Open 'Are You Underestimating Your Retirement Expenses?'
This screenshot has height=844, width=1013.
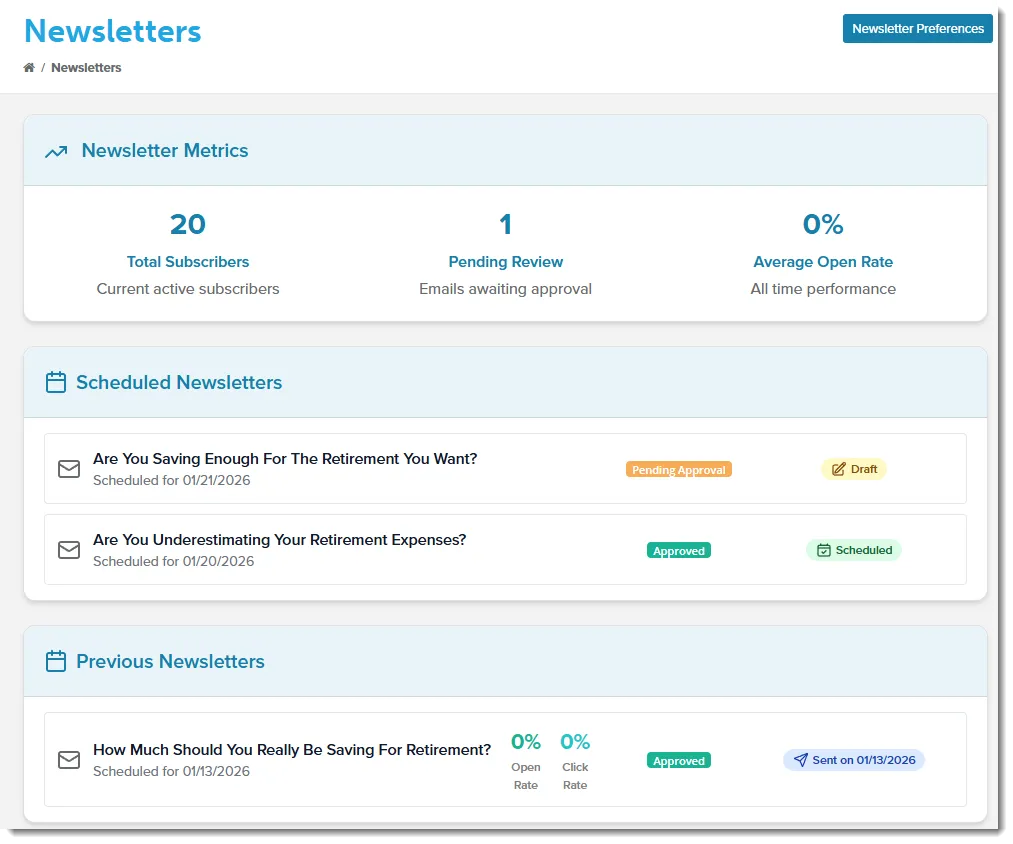tap(279, 540)
